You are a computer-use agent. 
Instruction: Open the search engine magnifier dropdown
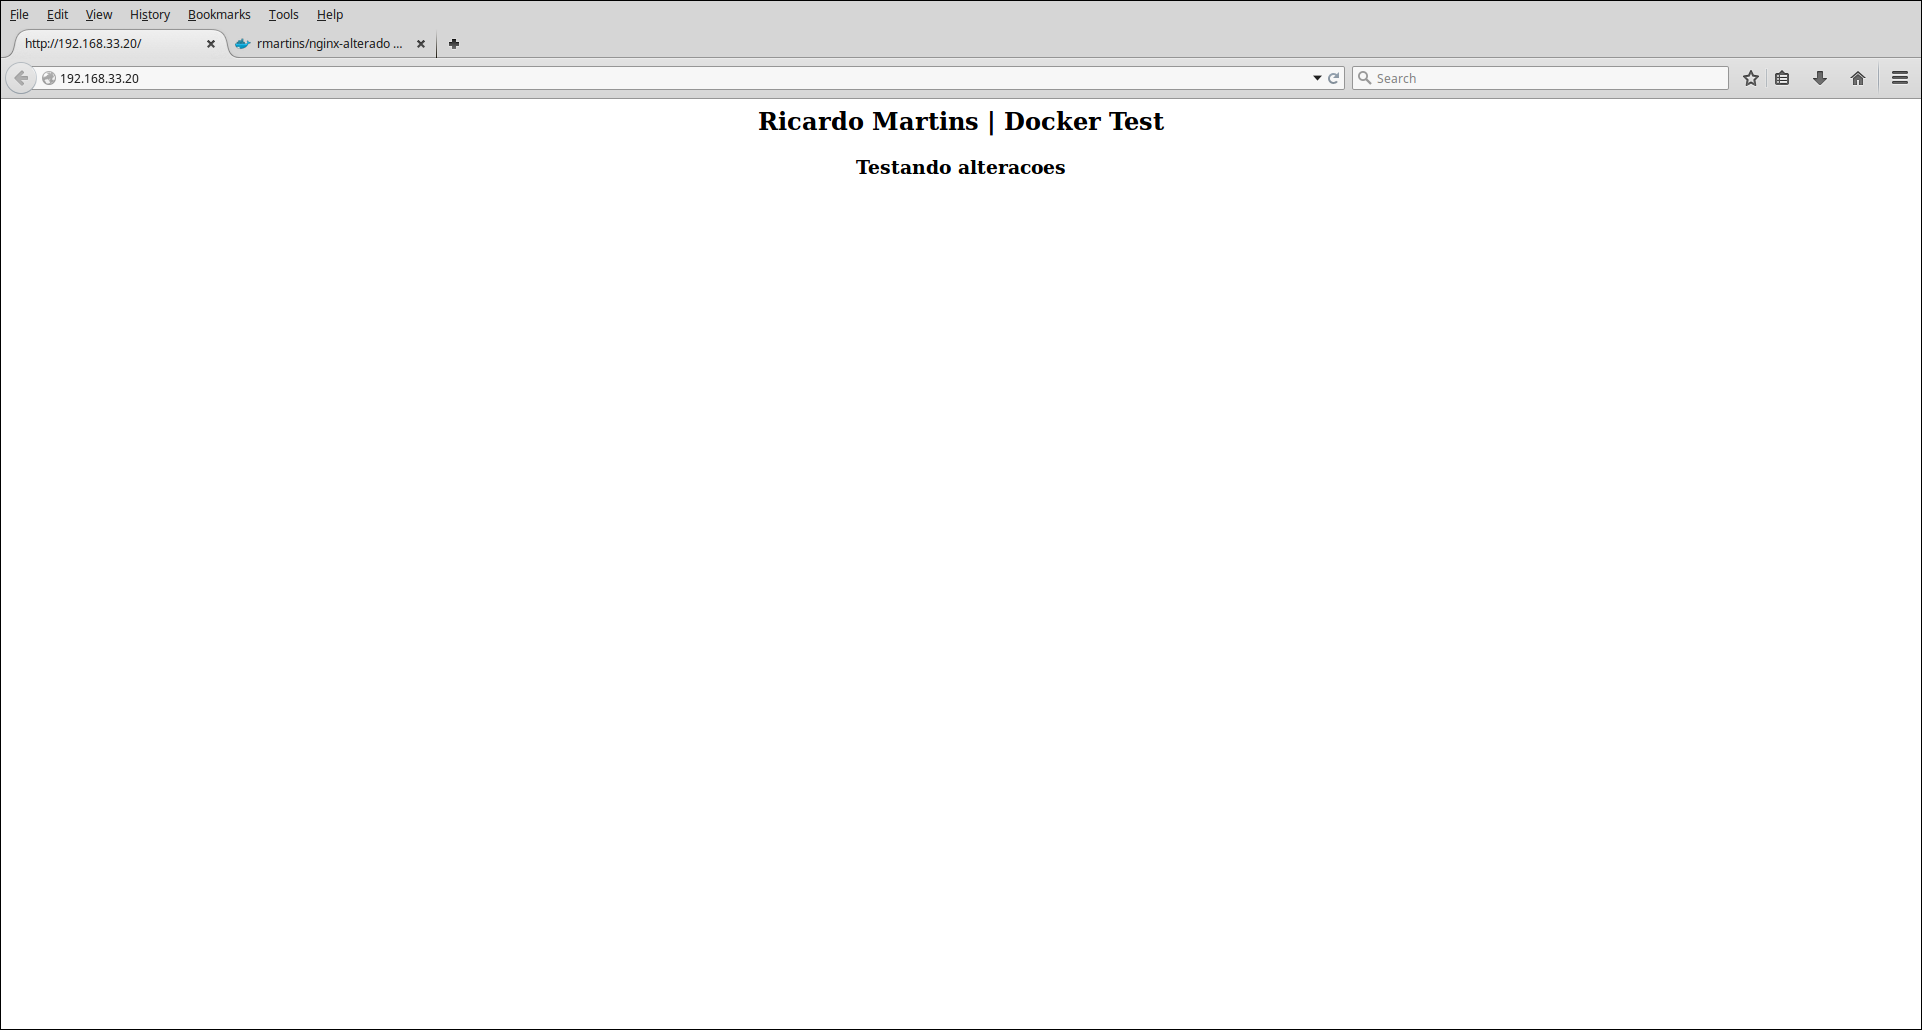point(1366,77)
